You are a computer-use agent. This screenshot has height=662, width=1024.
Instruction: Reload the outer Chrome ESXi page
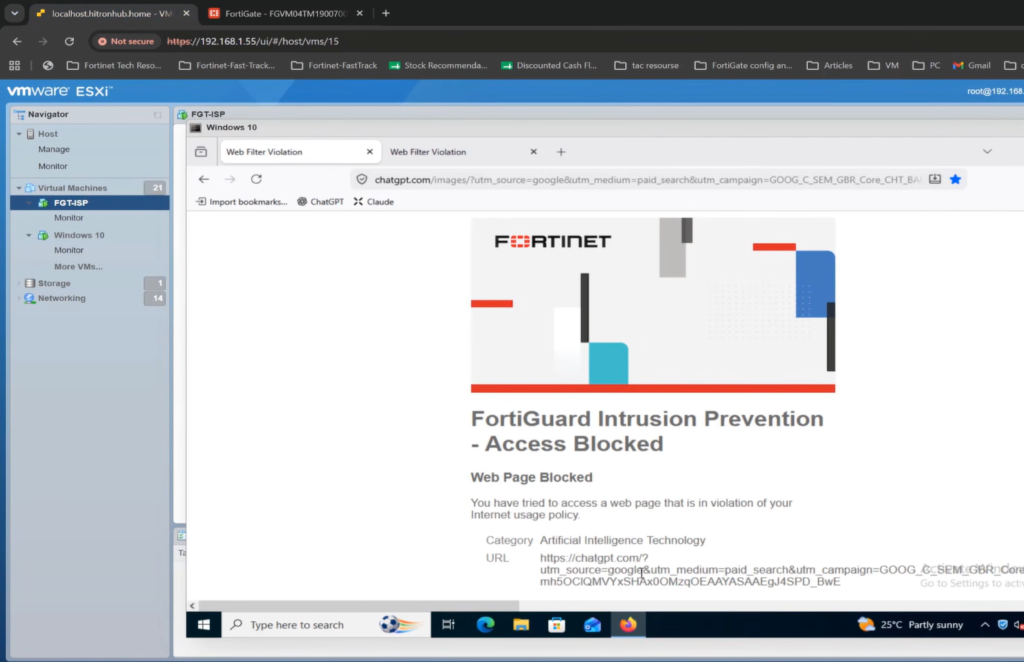pos(69,41)
